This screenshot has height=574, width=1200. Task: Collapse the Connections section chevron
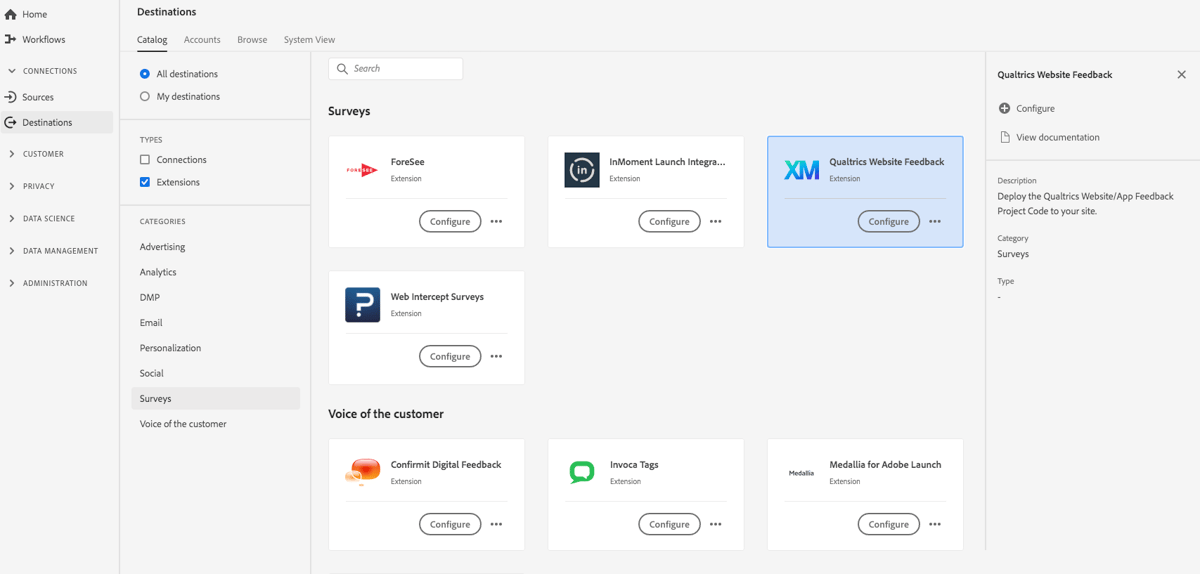coord(11,71)
